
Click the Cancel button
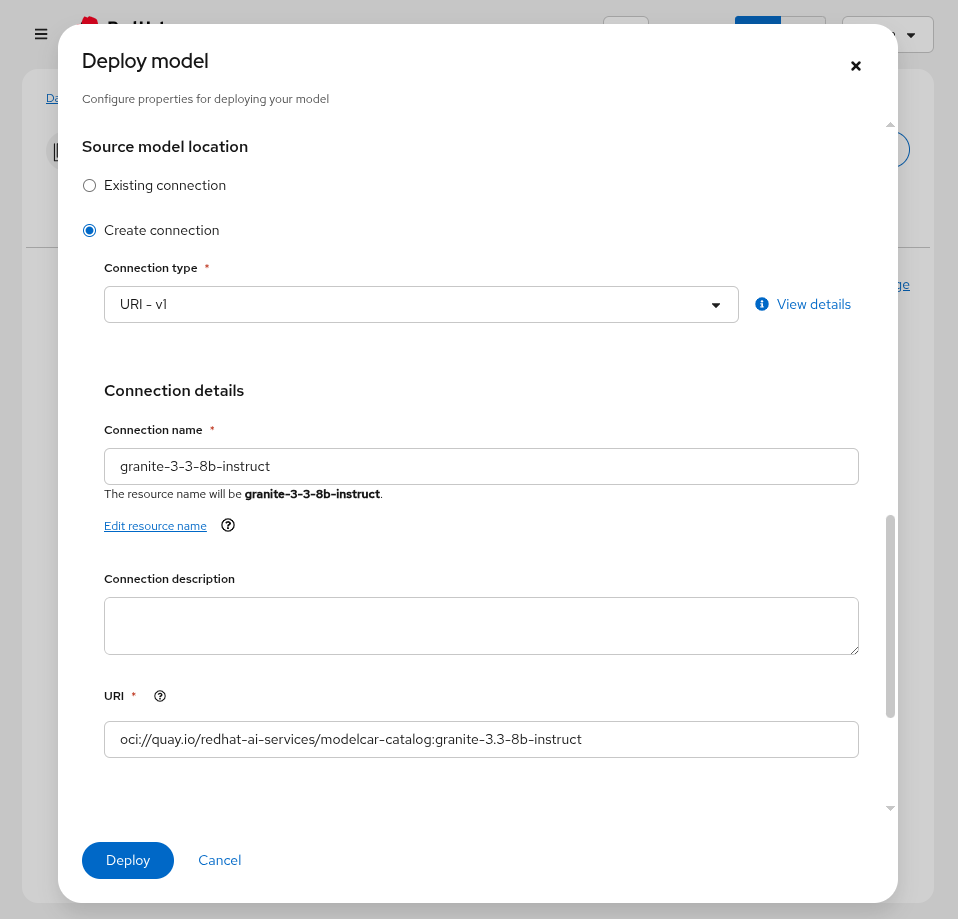point(219,860)
